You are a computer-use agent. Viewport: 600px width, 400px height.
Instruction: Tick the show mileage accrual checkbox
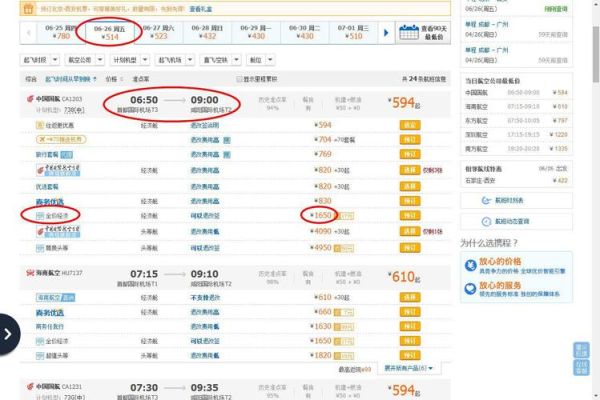point(239,79)
